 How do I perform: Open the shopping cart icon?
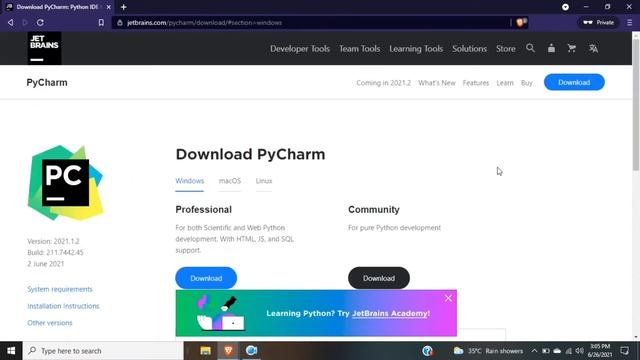pyautogui.click(x=572, y=48)
